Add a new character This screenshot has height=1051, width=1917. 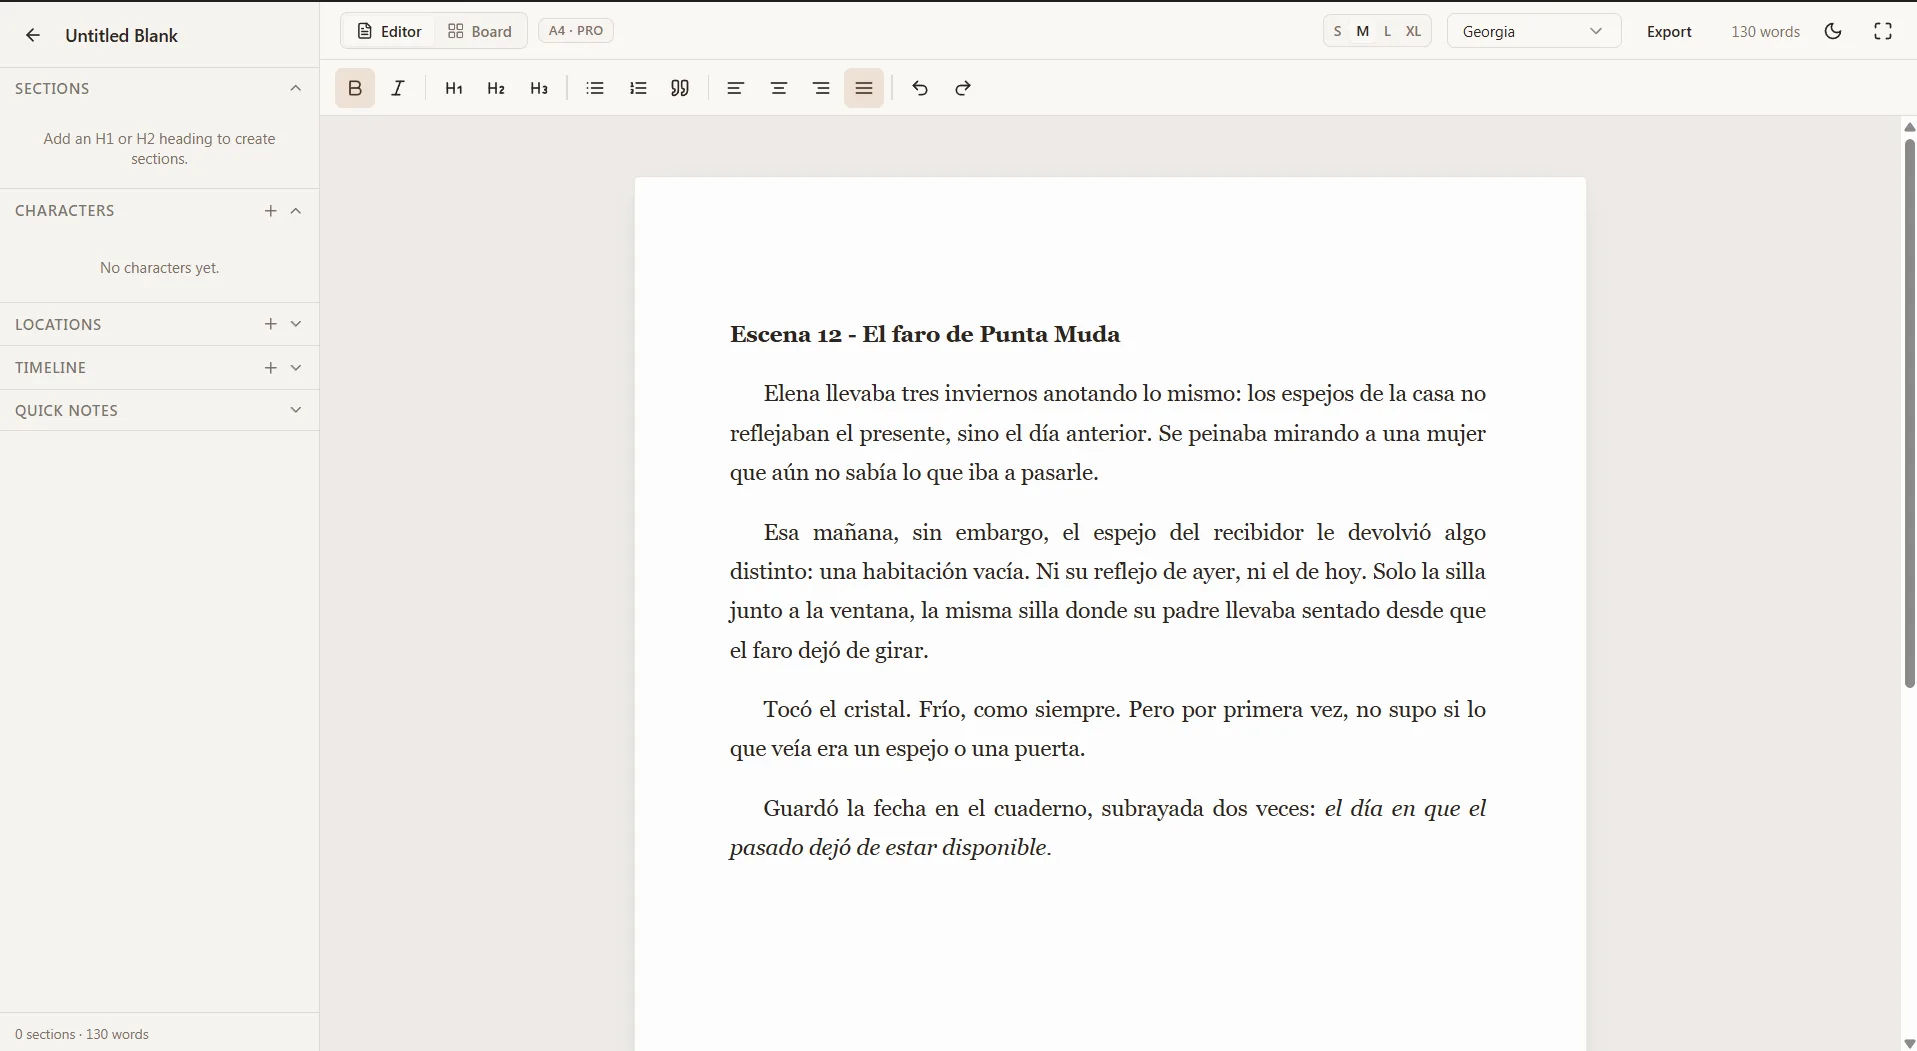click(x=270, y=211)
